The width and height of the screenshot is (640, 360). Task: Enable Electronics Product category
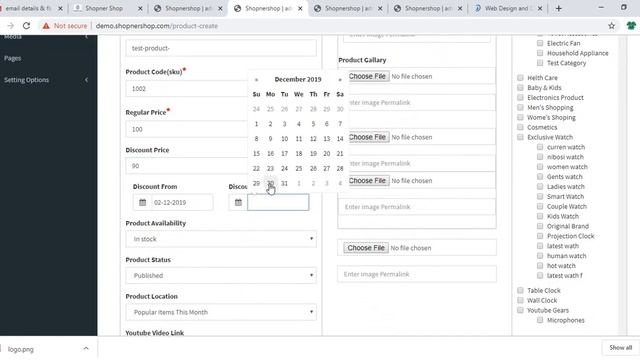(520, 97)
